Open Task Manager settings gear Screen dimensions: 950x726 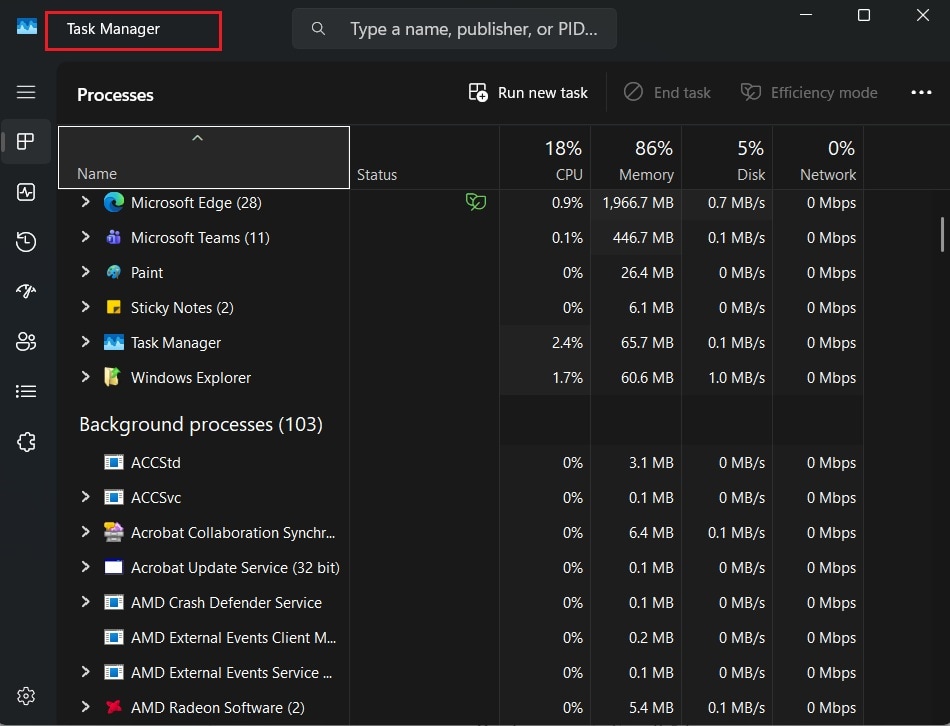26,696
